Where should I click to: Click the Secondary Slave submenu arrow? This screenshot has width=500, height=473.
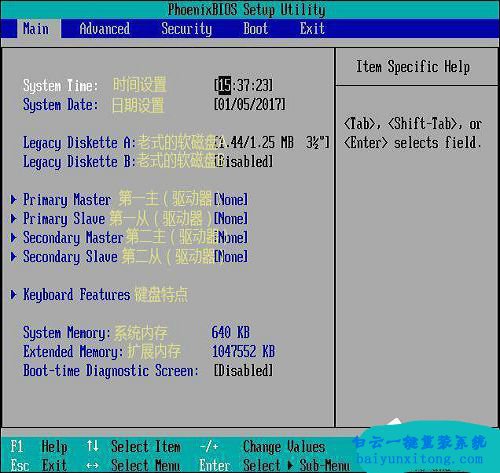click(x=13, y=256)
